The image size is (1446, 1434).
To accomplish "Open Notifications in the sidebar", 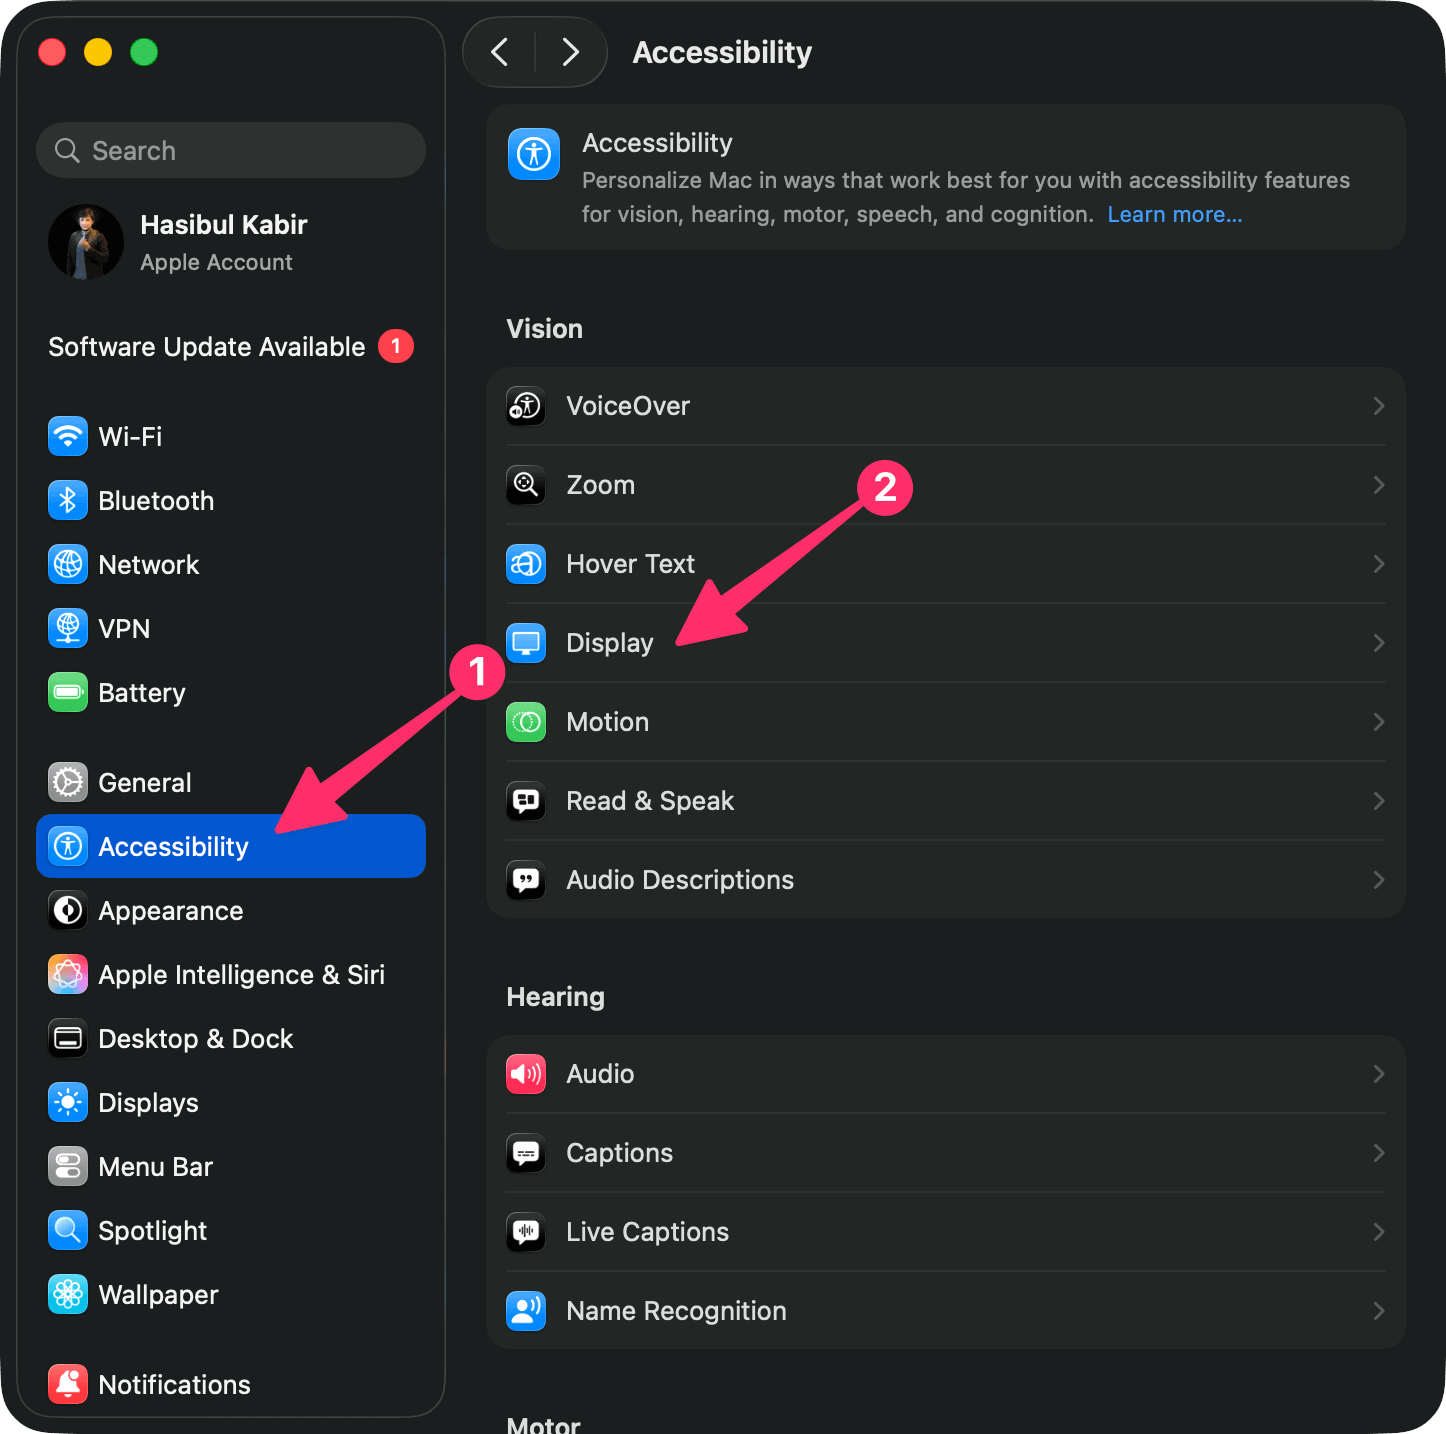I will click(231, 1384).
